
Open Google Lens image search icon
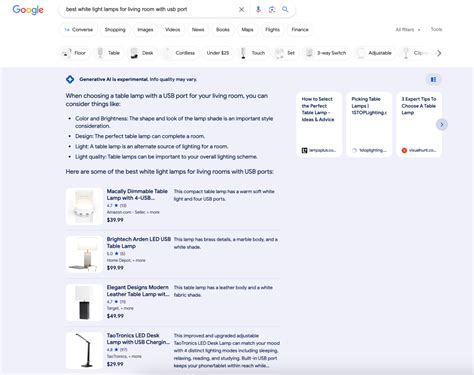[x=272, y=10]
